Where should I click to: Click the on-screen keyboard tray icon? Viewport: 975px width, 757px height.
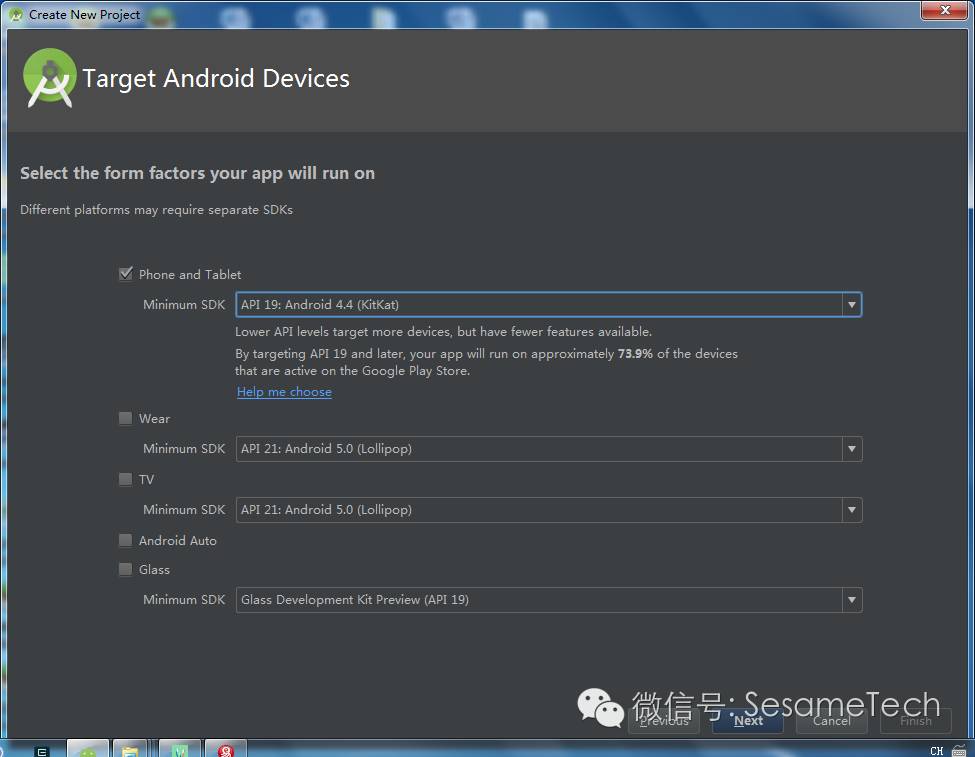pos(959,751)
